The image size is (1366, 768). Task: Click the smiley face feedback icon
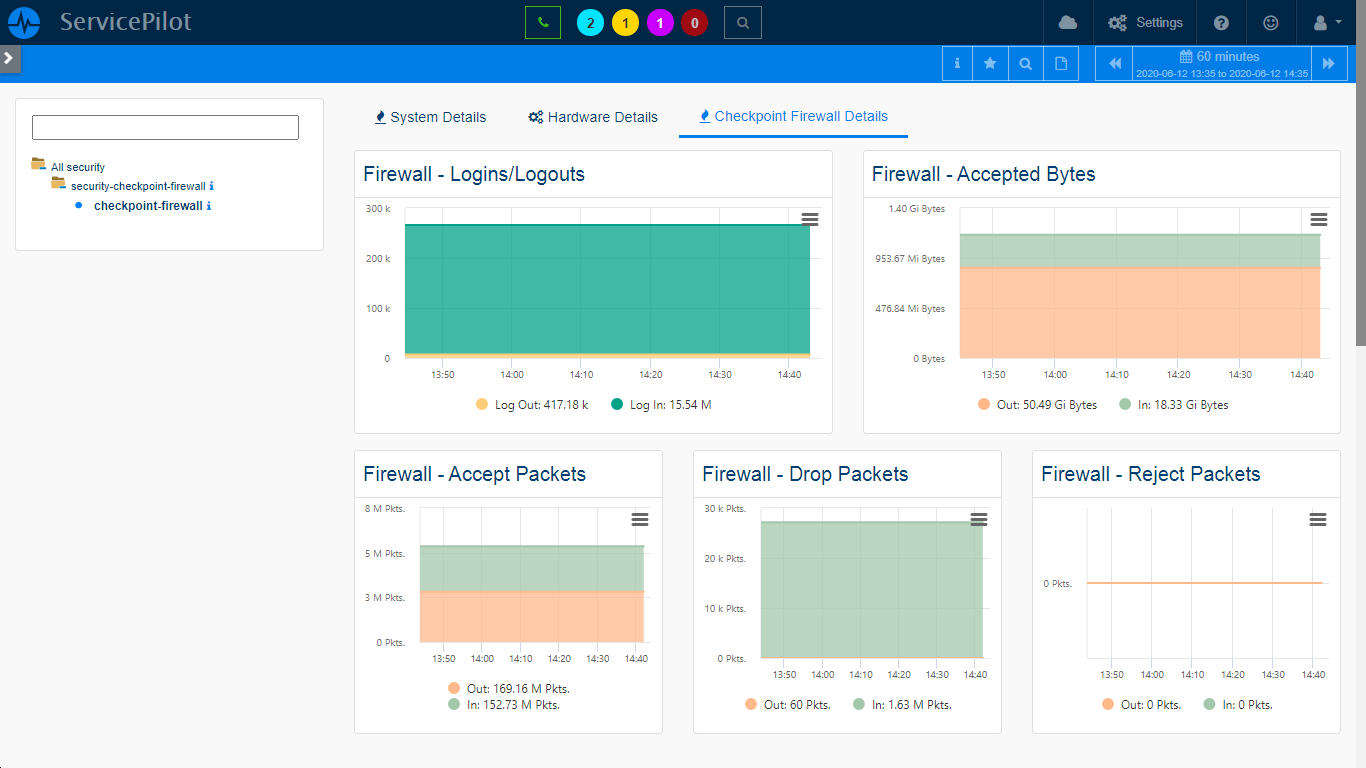1270,22
